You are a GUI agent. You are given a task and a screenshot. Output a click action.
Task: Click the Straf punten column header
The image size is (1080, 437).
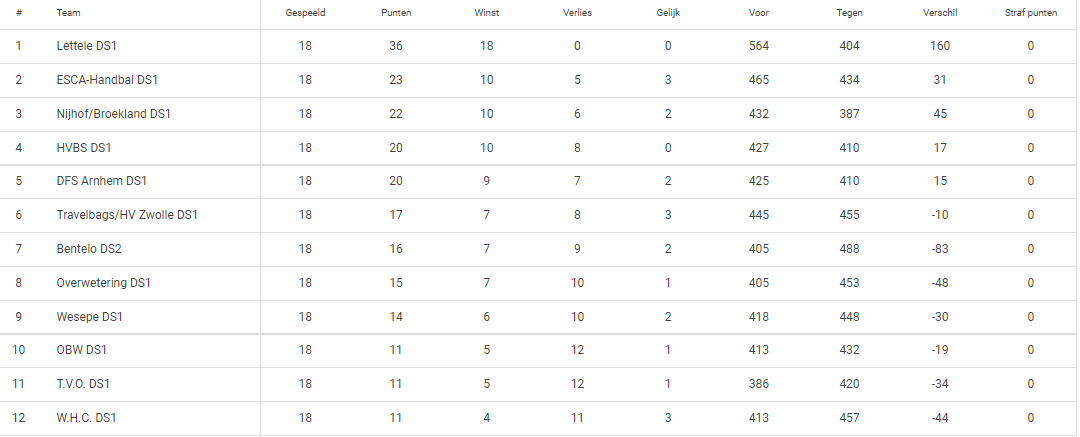(x=1031, y=13)
